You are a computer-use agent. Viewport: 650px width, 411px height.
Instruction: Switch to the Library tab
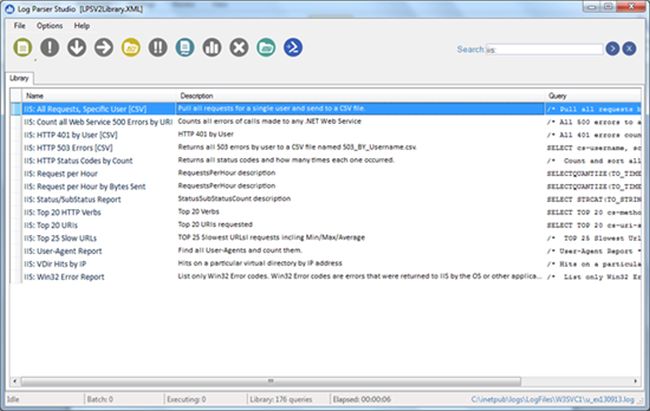pos(19,78)
